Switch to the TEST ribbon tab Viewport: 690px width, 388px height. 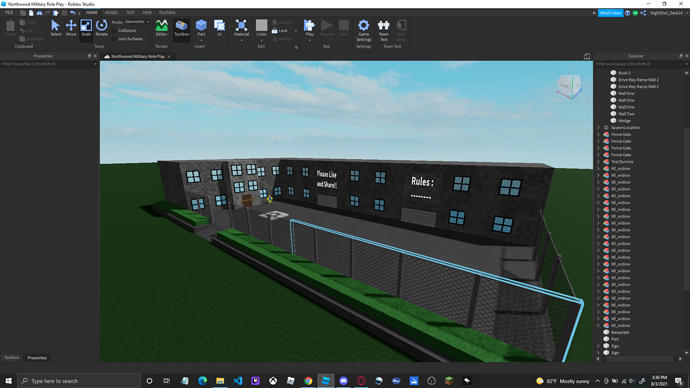coord(130,13)
